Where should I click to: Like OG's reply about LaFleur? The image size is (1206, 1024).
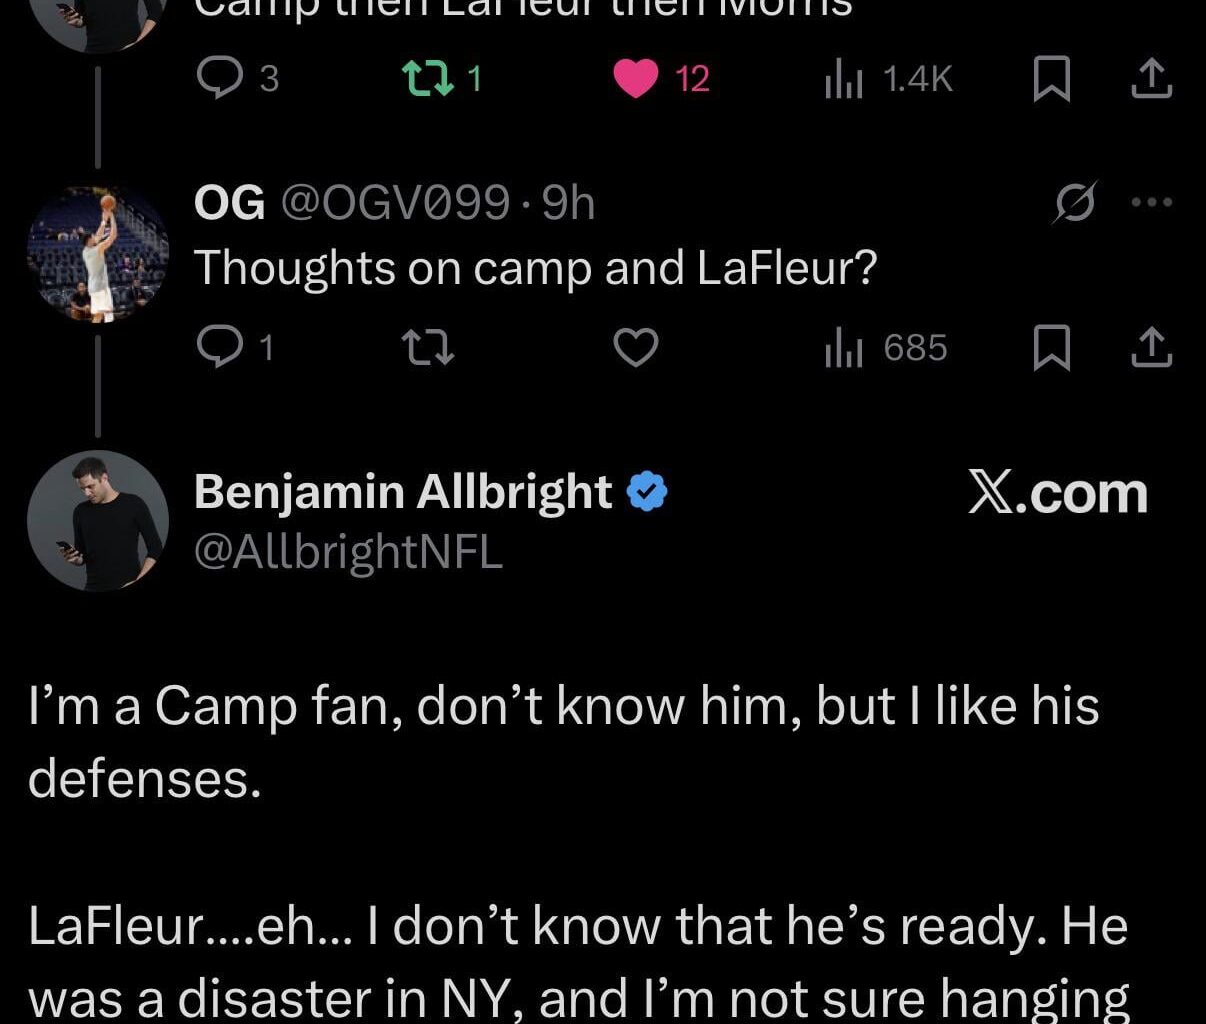[x=635, y=349]
